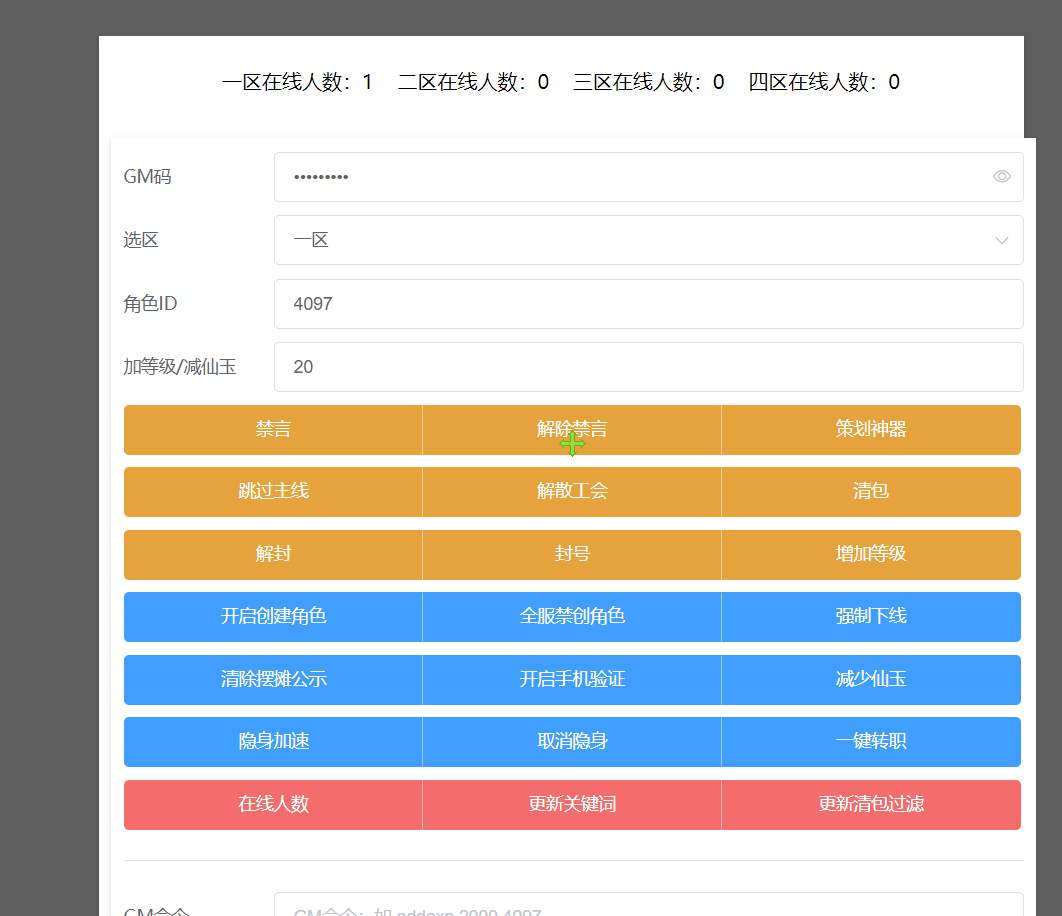Screen dimensions: 1062x916
Task: Click the 清包 button
Action: click(x=871, y=491)
